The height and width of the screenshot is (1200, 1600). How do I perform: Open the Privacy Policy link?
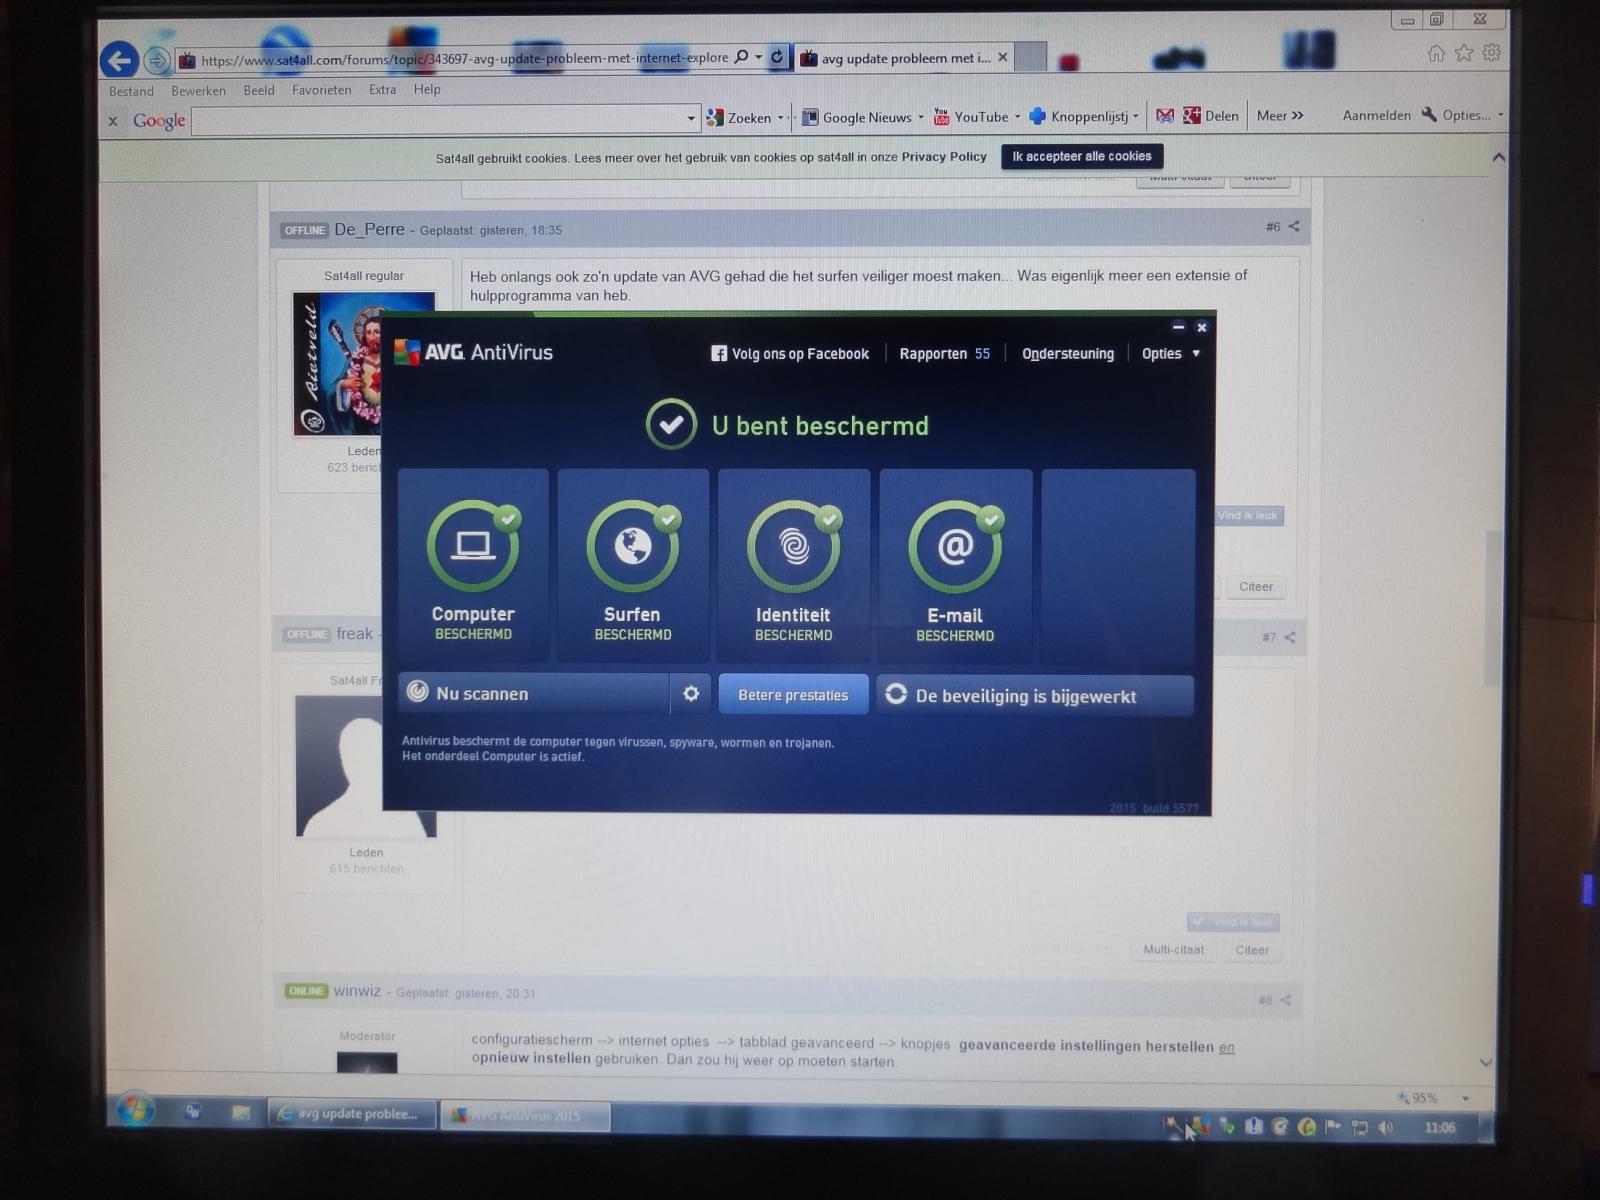944,157
